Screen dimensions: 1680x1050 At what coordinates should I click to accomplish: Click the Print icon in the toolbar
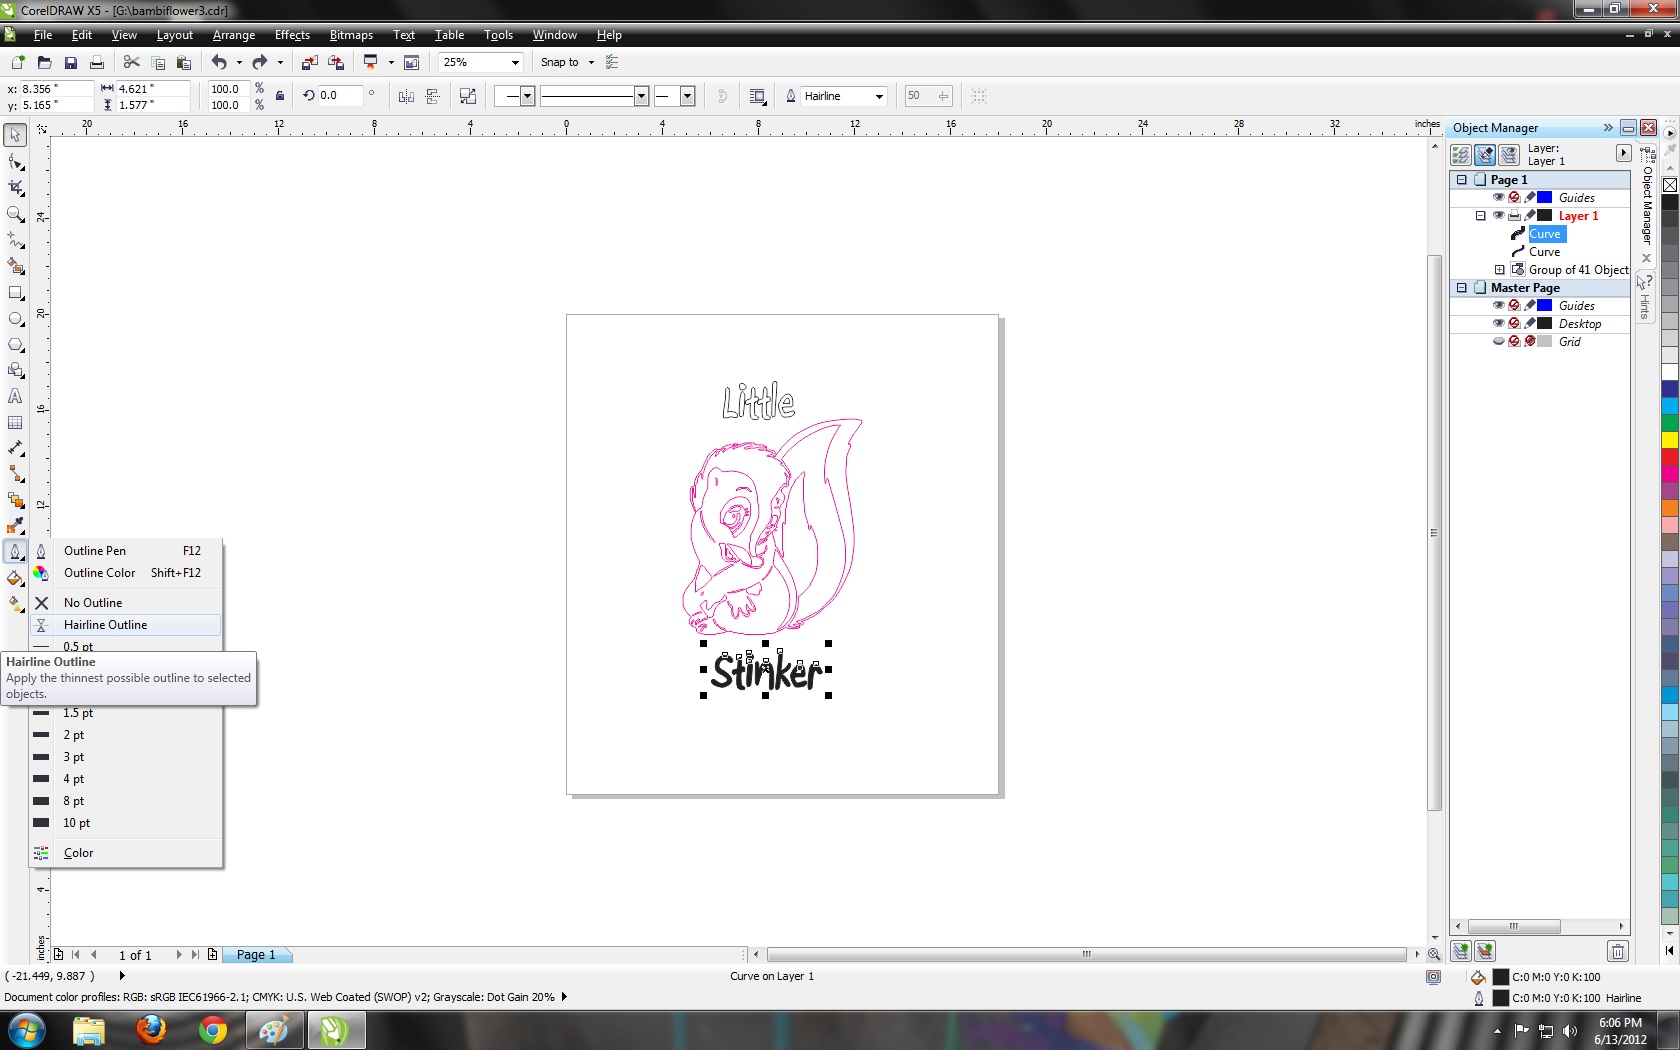(x=97, y=62)
